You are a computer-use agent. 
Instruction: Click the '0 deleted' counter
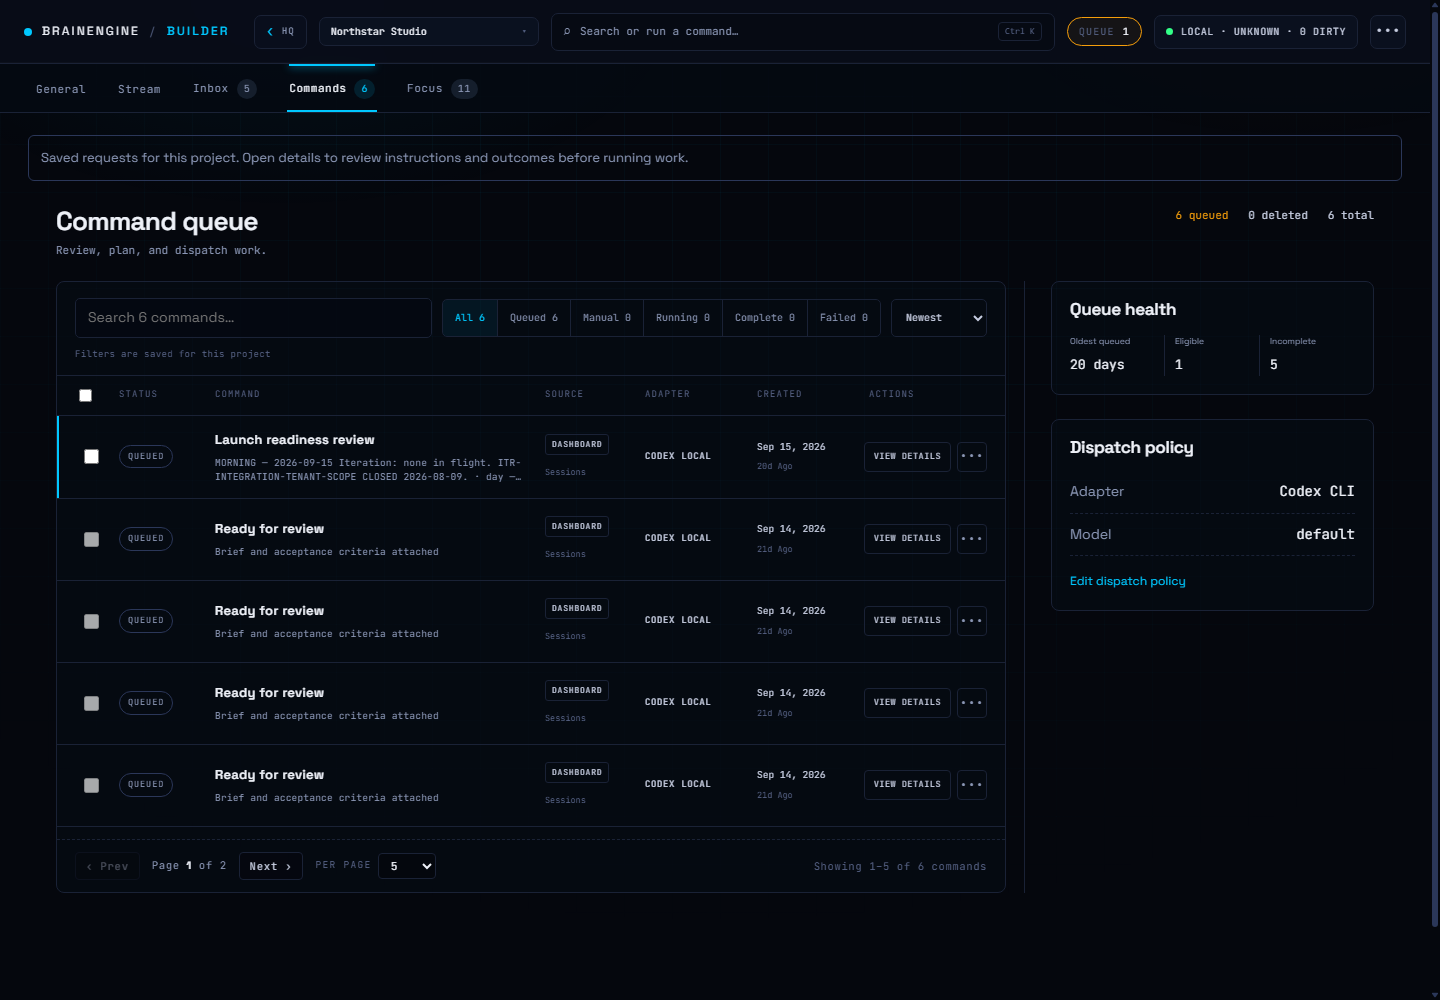click(1278, 216)
